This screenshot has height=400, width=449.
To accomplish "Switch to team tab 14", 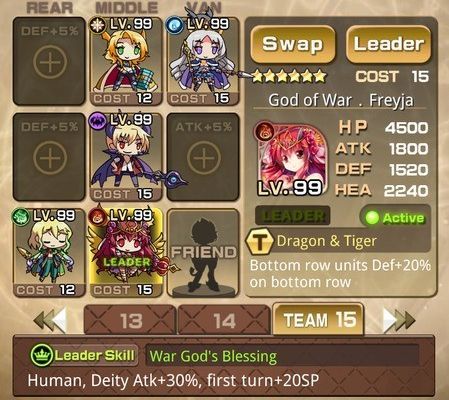I will (x=224, y=320).
